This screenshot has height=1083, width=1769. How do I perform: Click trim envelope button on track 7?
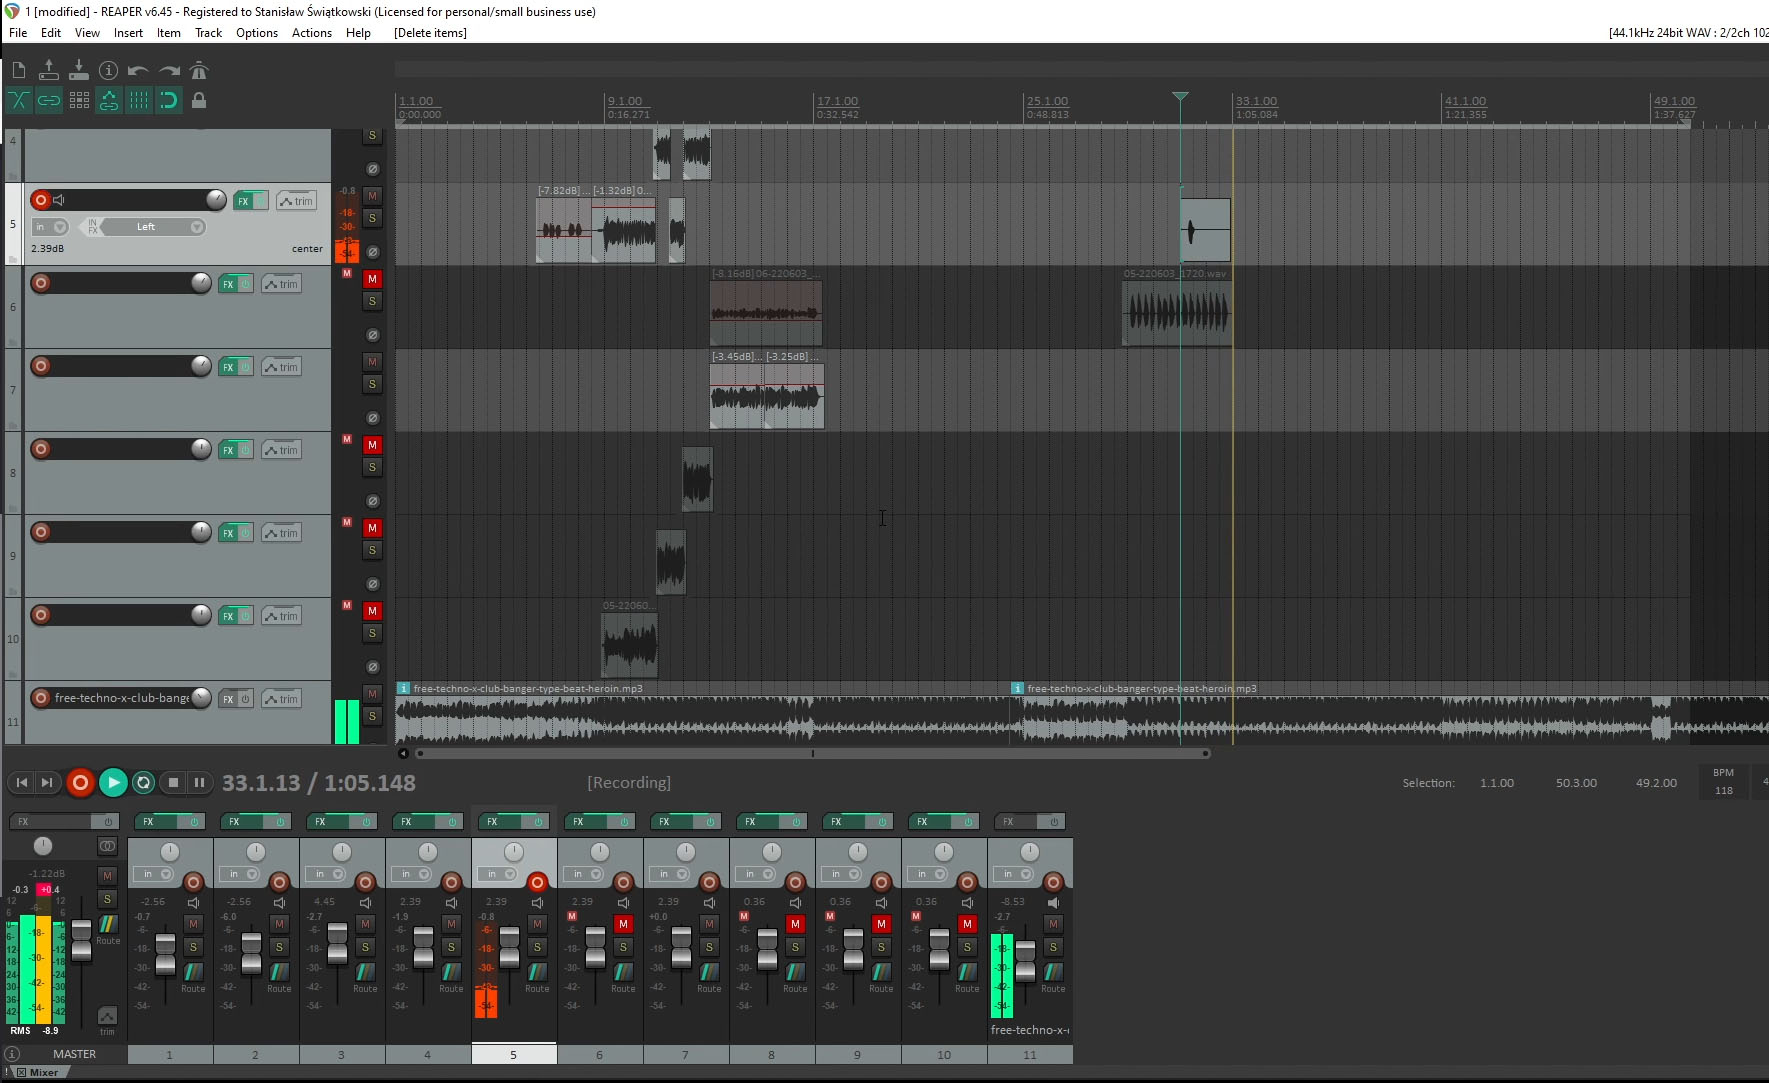(x=282, y=367)
